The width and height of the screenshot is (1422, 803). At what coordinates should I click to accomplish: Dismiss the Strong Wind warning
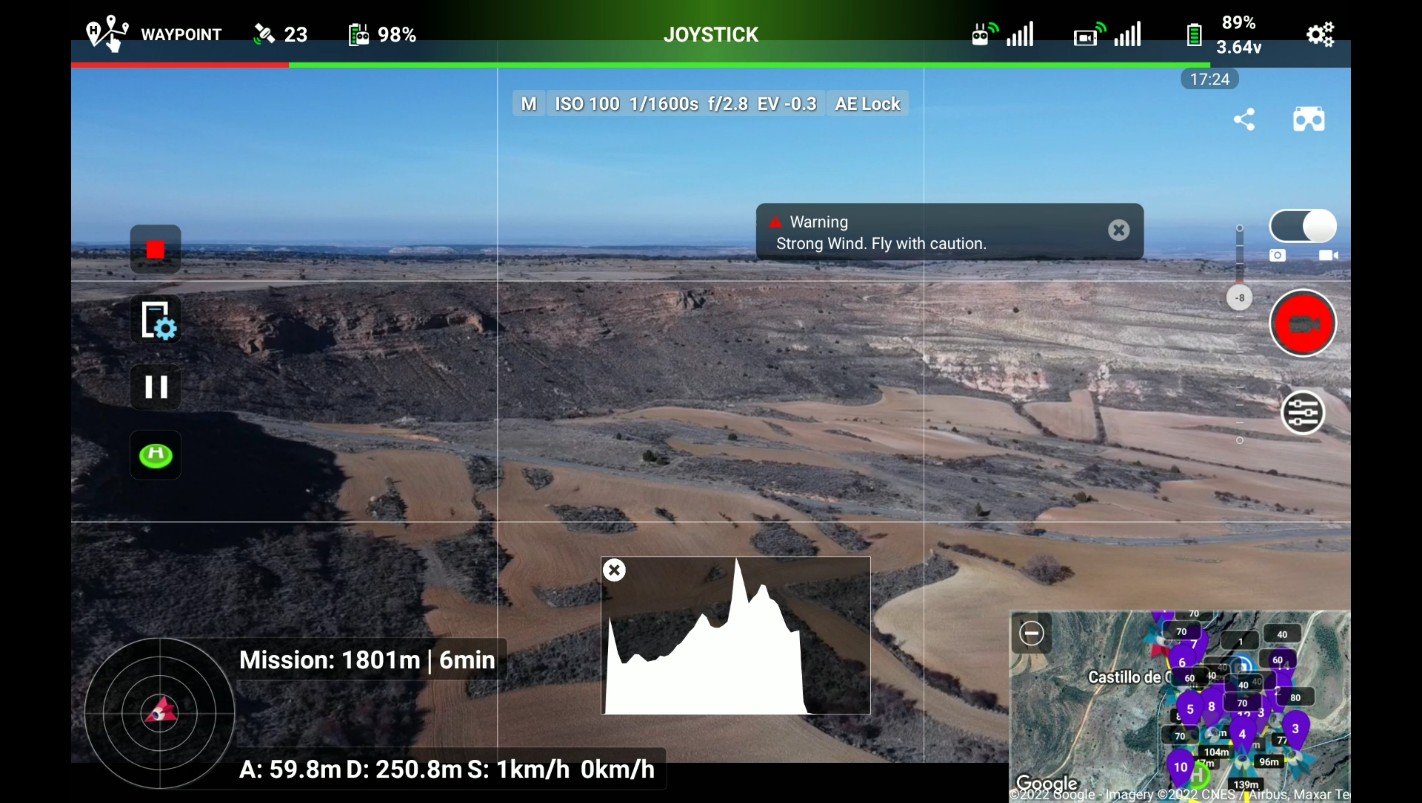pos(1117,230)
